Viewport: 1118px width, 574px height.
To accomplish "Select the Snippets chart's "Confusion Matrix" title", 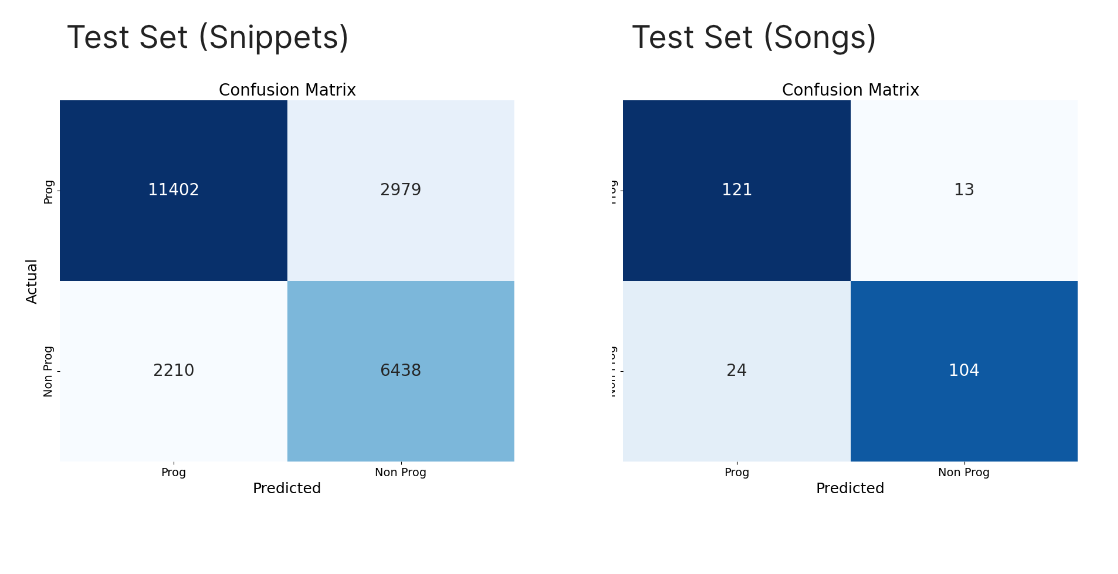I will [287, 90].
